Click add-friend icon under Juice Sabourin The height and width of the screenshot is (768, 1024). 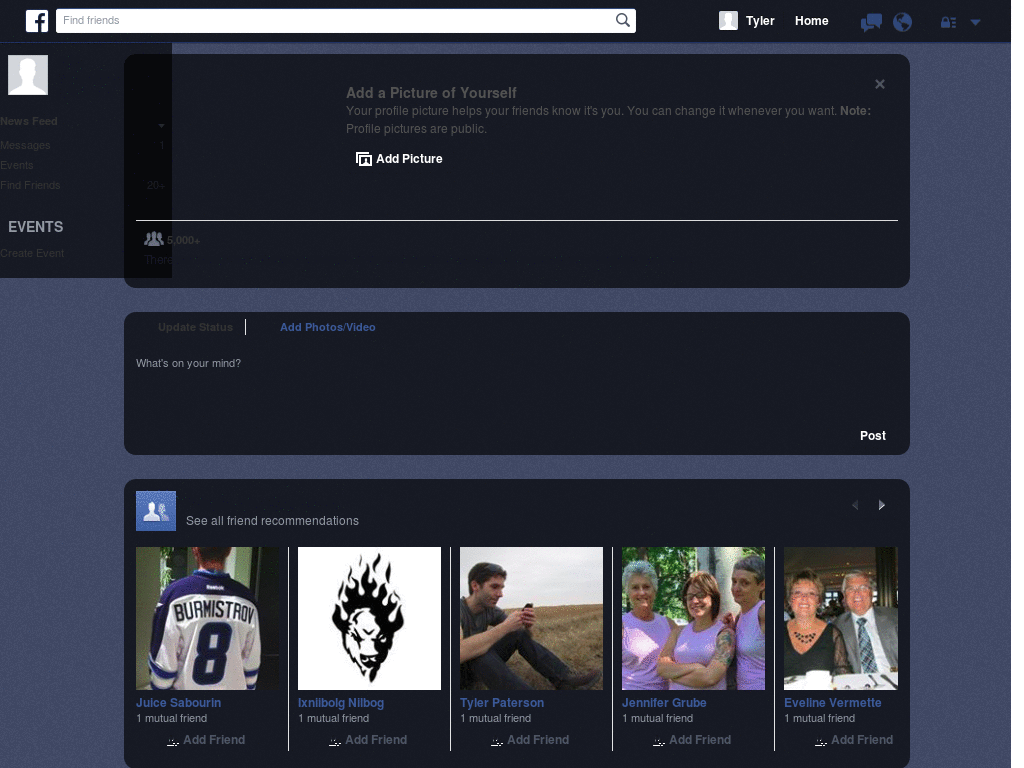tap(172, 741)
